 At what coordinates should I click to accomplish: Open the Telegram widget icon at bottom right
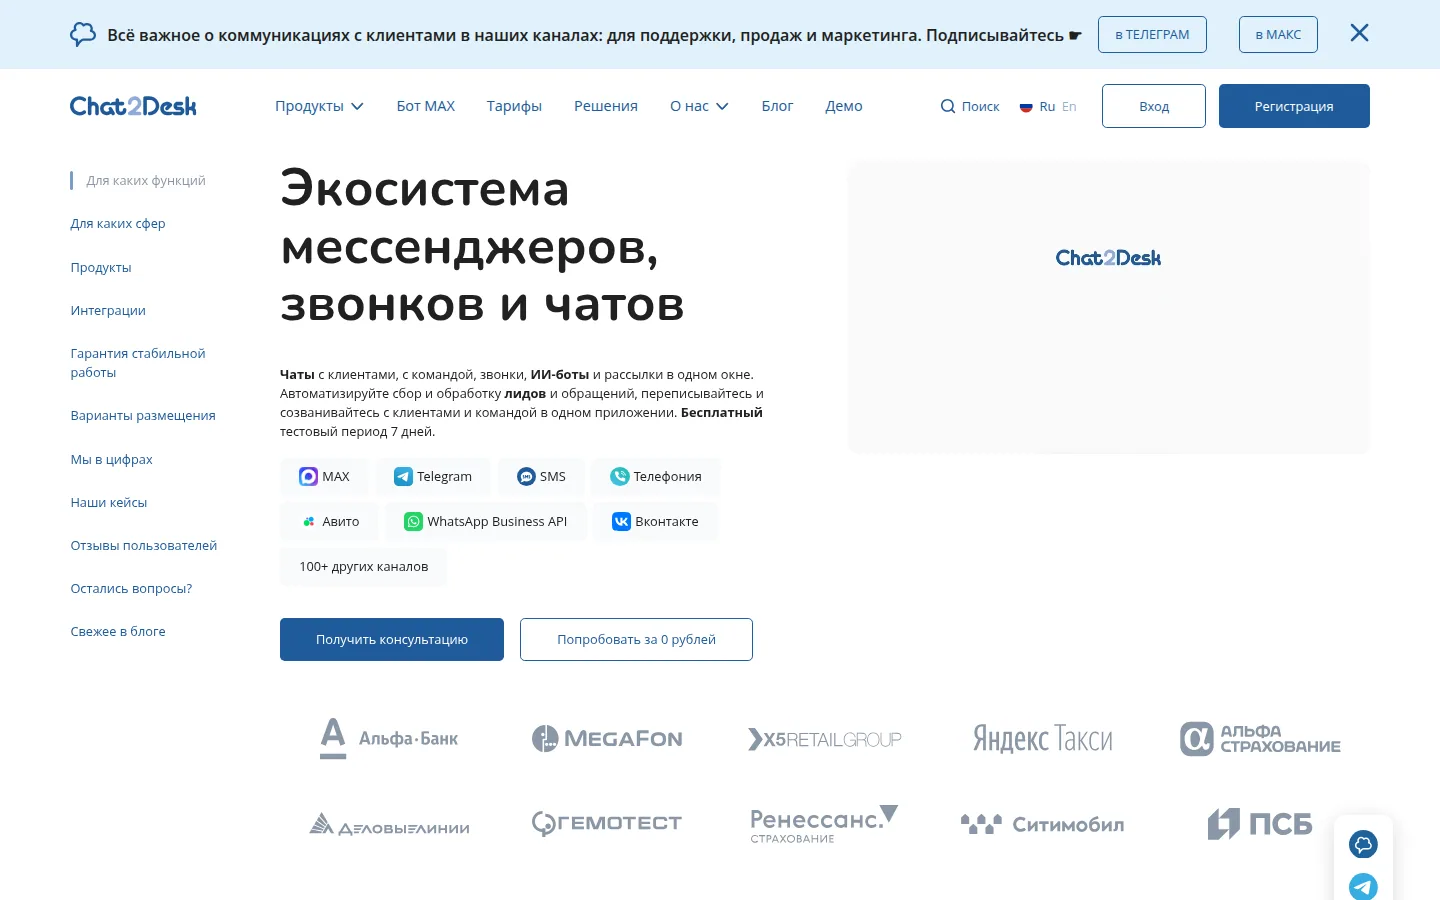(1363, 886)
